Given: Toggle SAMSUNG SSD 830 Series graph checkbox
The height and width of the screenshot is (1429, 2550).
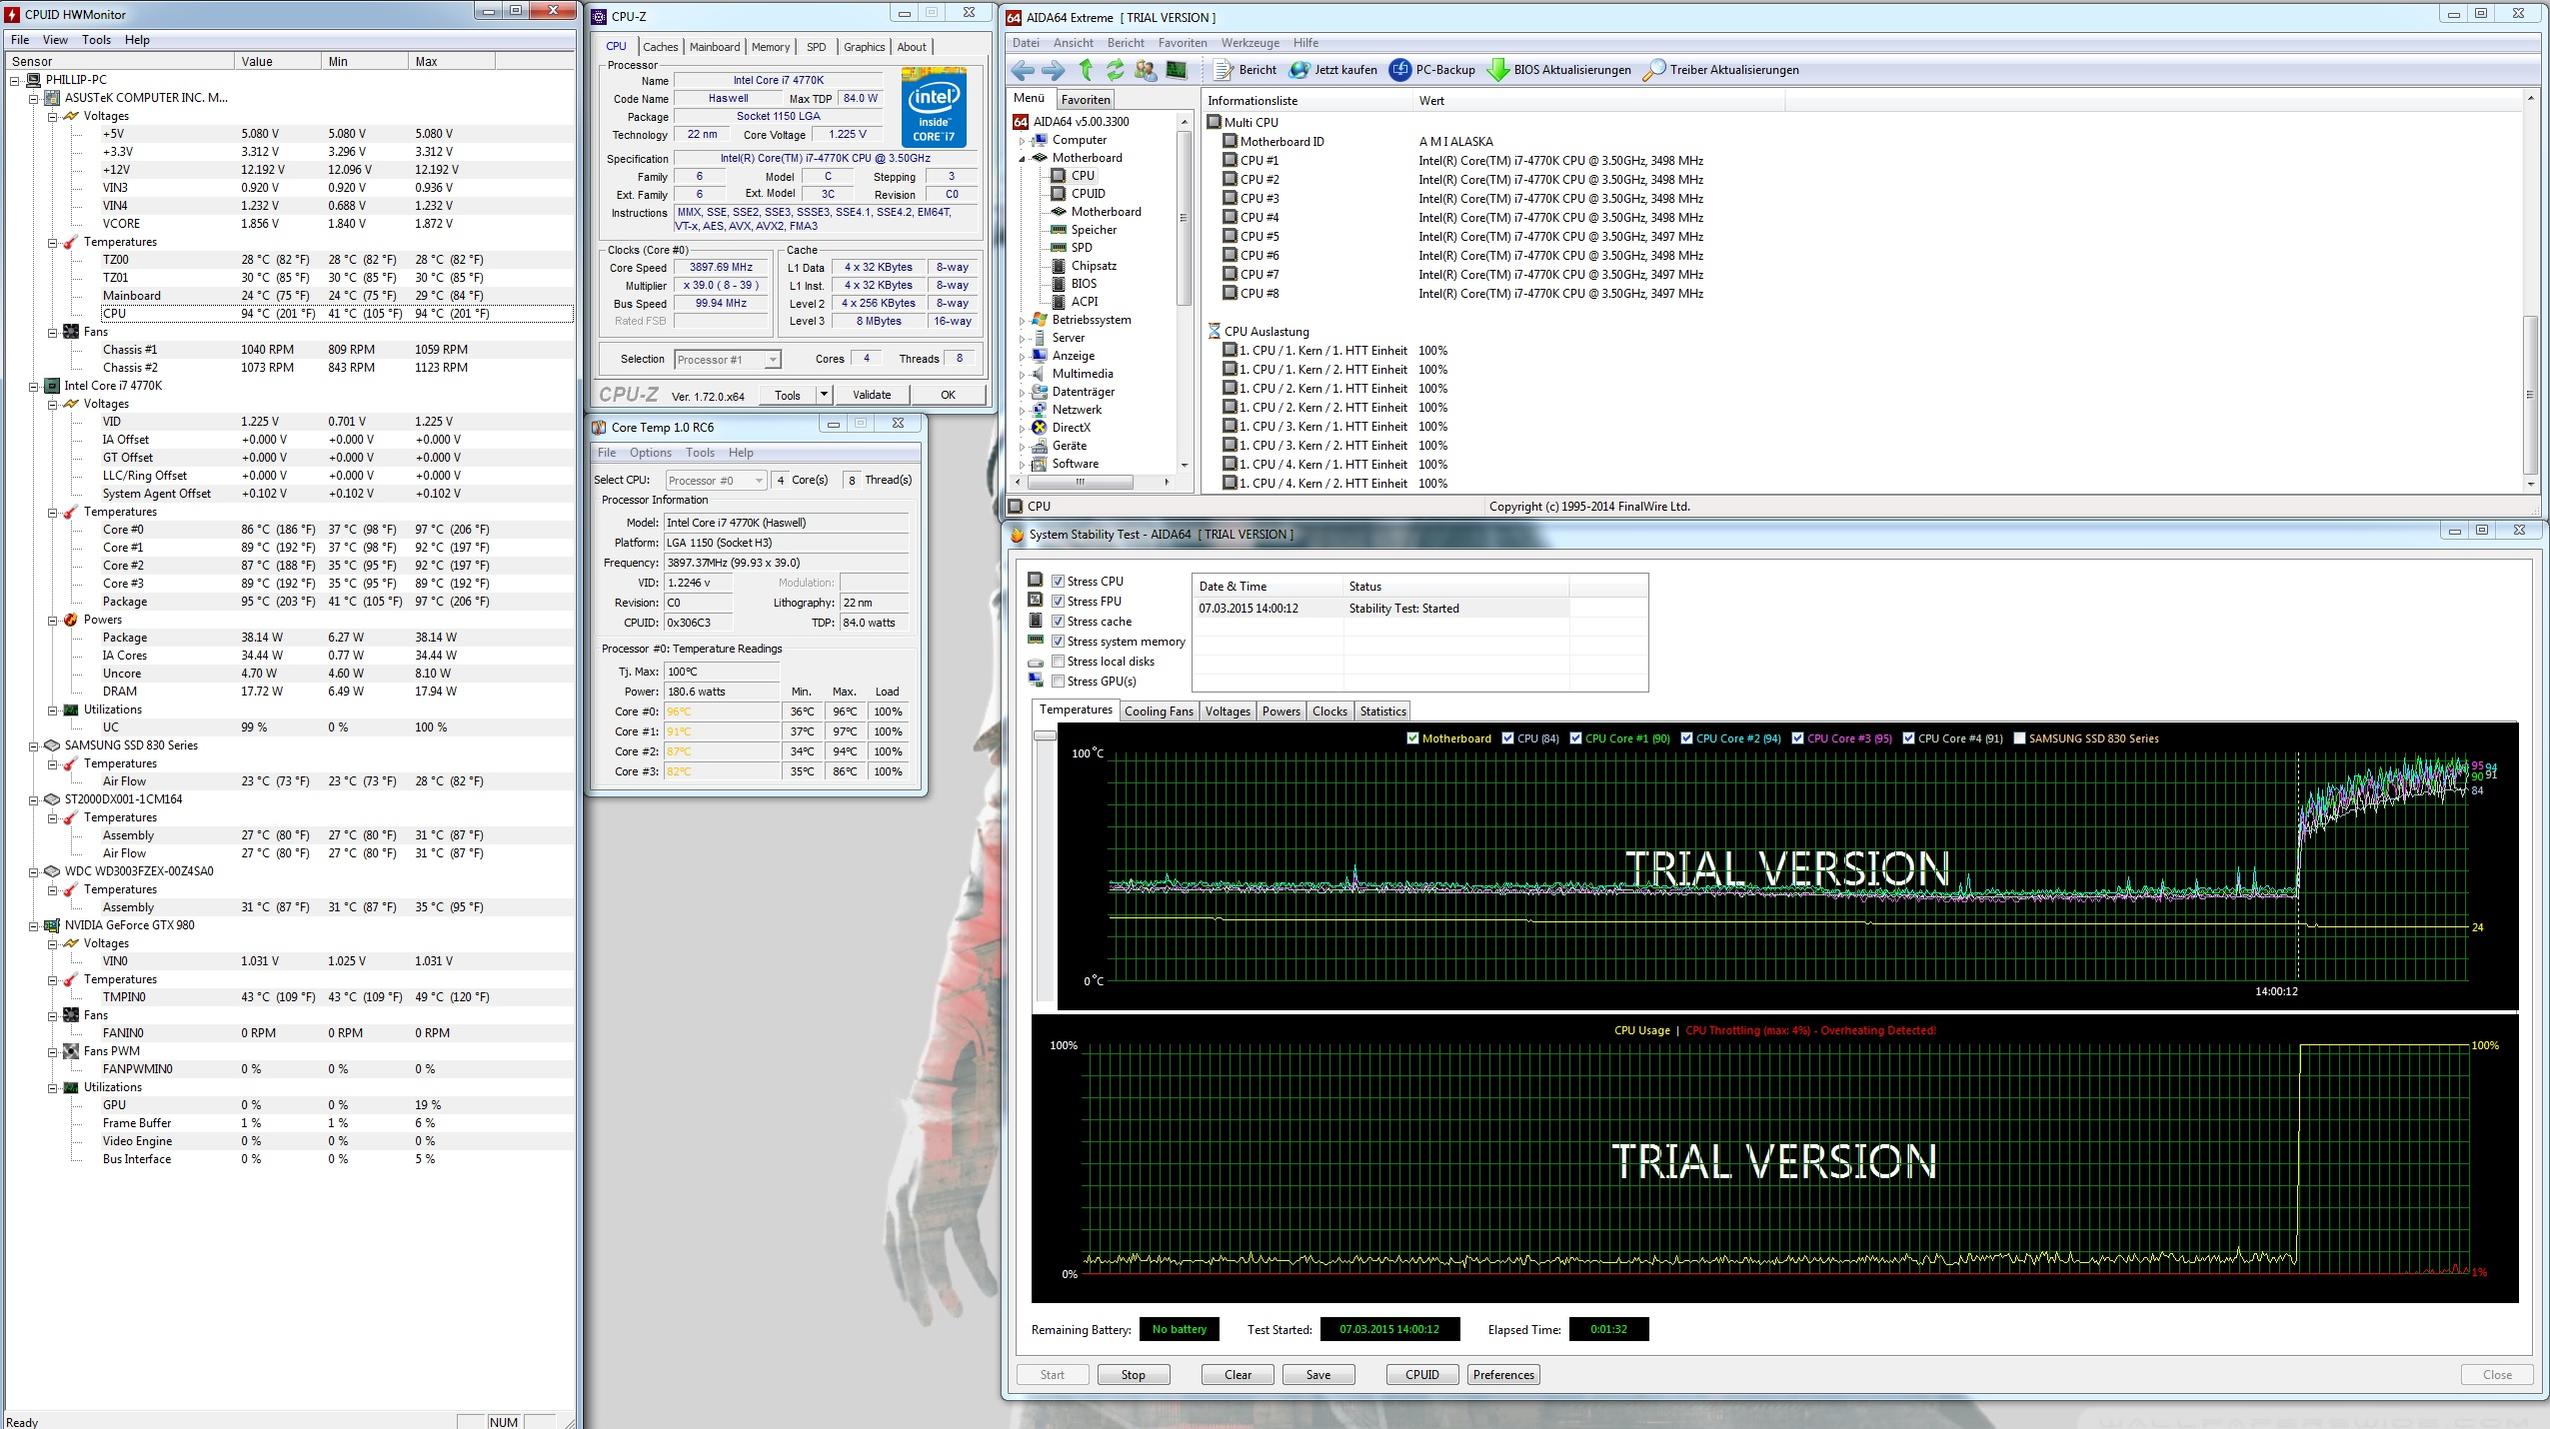Looking at the screenshot, I should tap(2019, 738).
